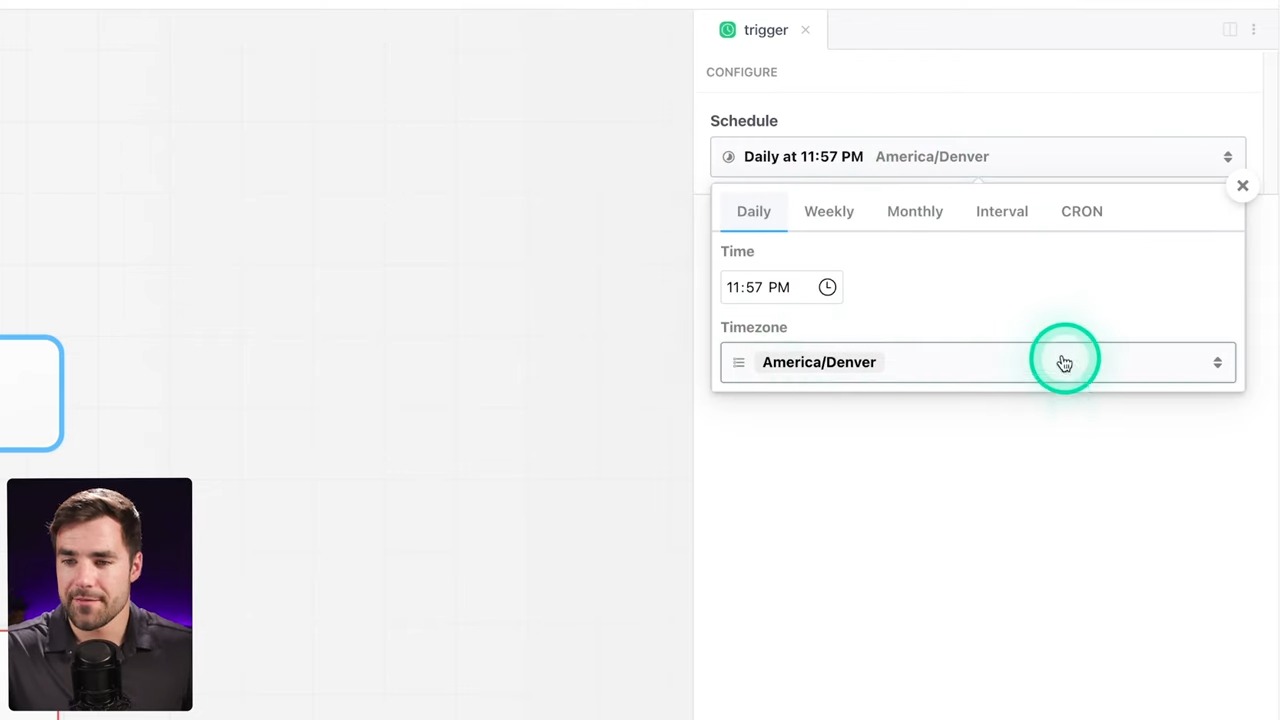Open the time picker clock icon

tap(827, 287)
